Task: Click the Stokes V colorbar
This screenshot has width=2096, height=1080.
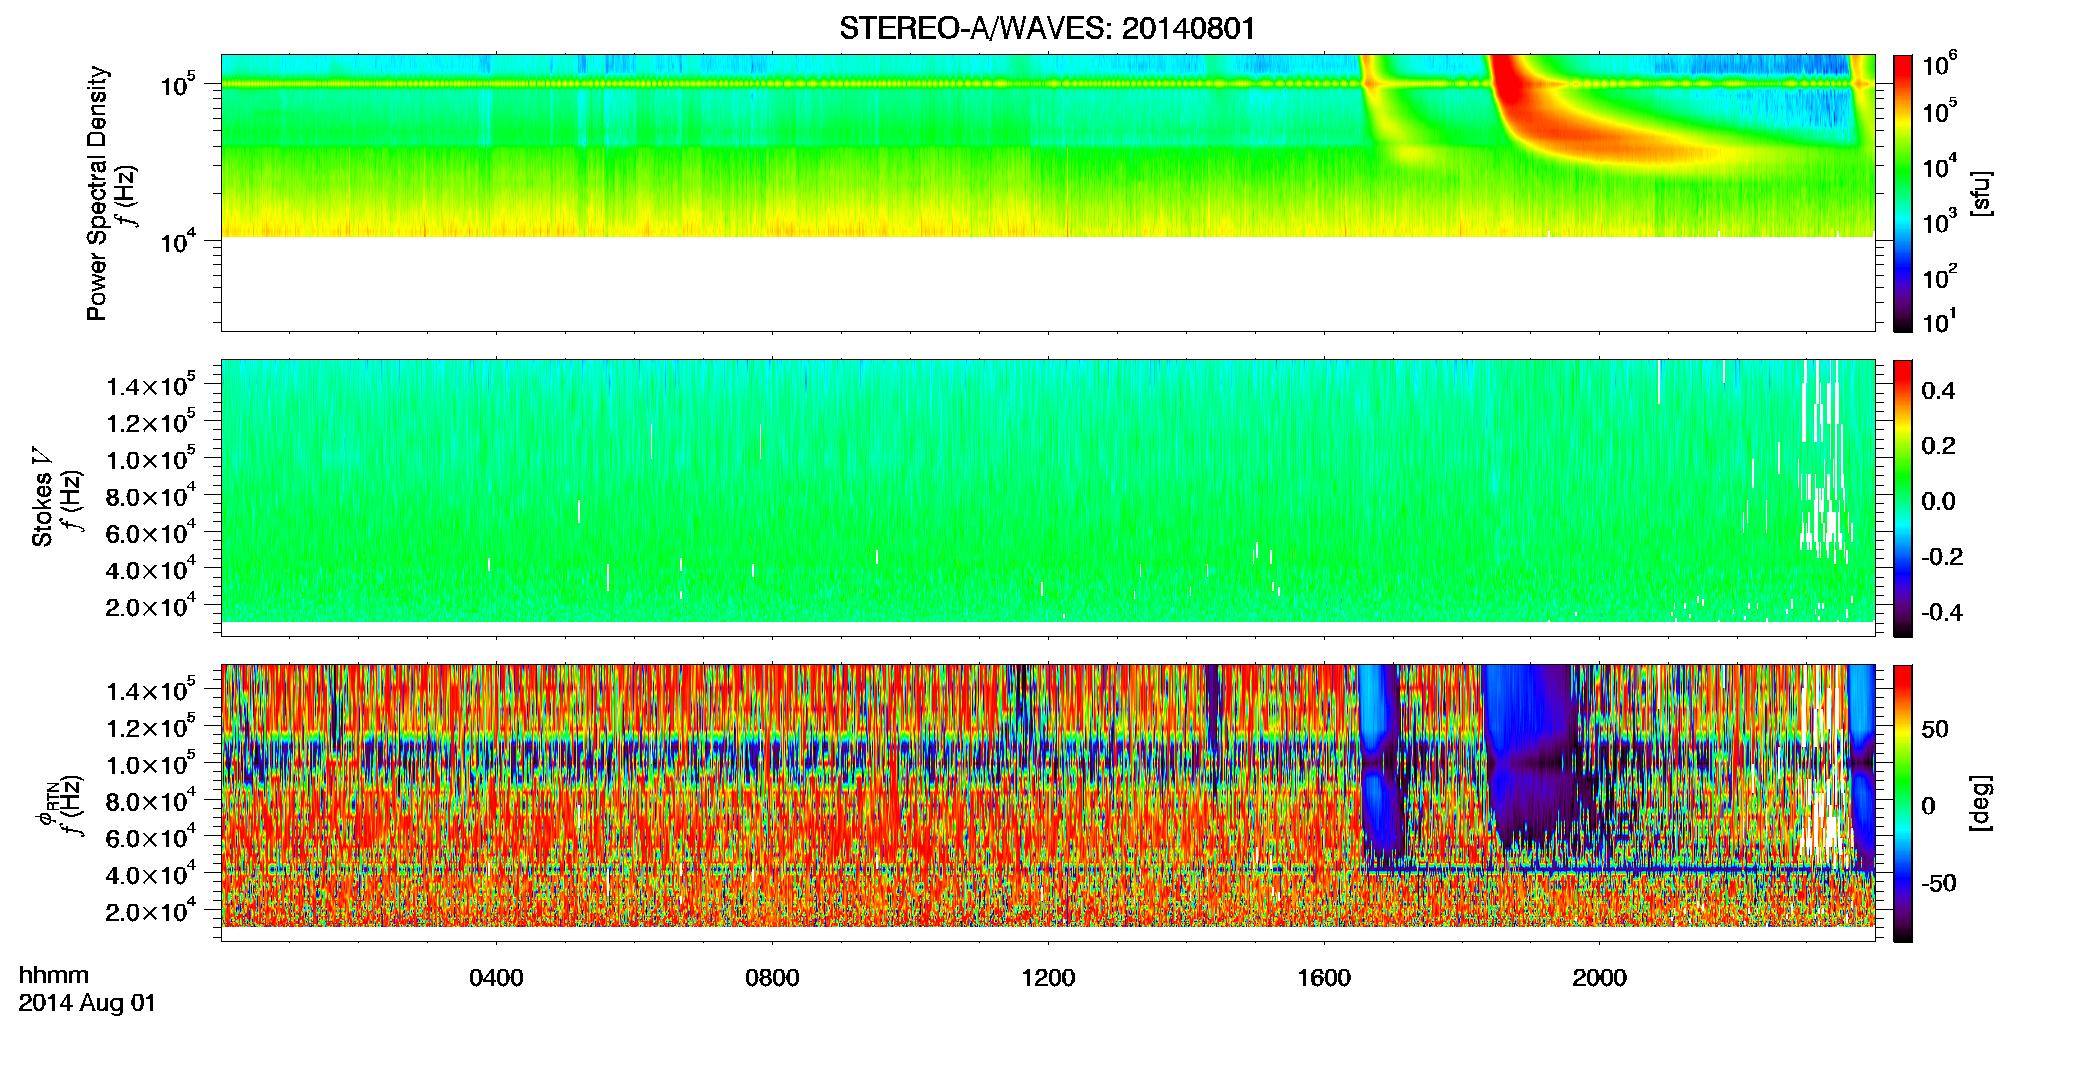Action: [1903, 498]
